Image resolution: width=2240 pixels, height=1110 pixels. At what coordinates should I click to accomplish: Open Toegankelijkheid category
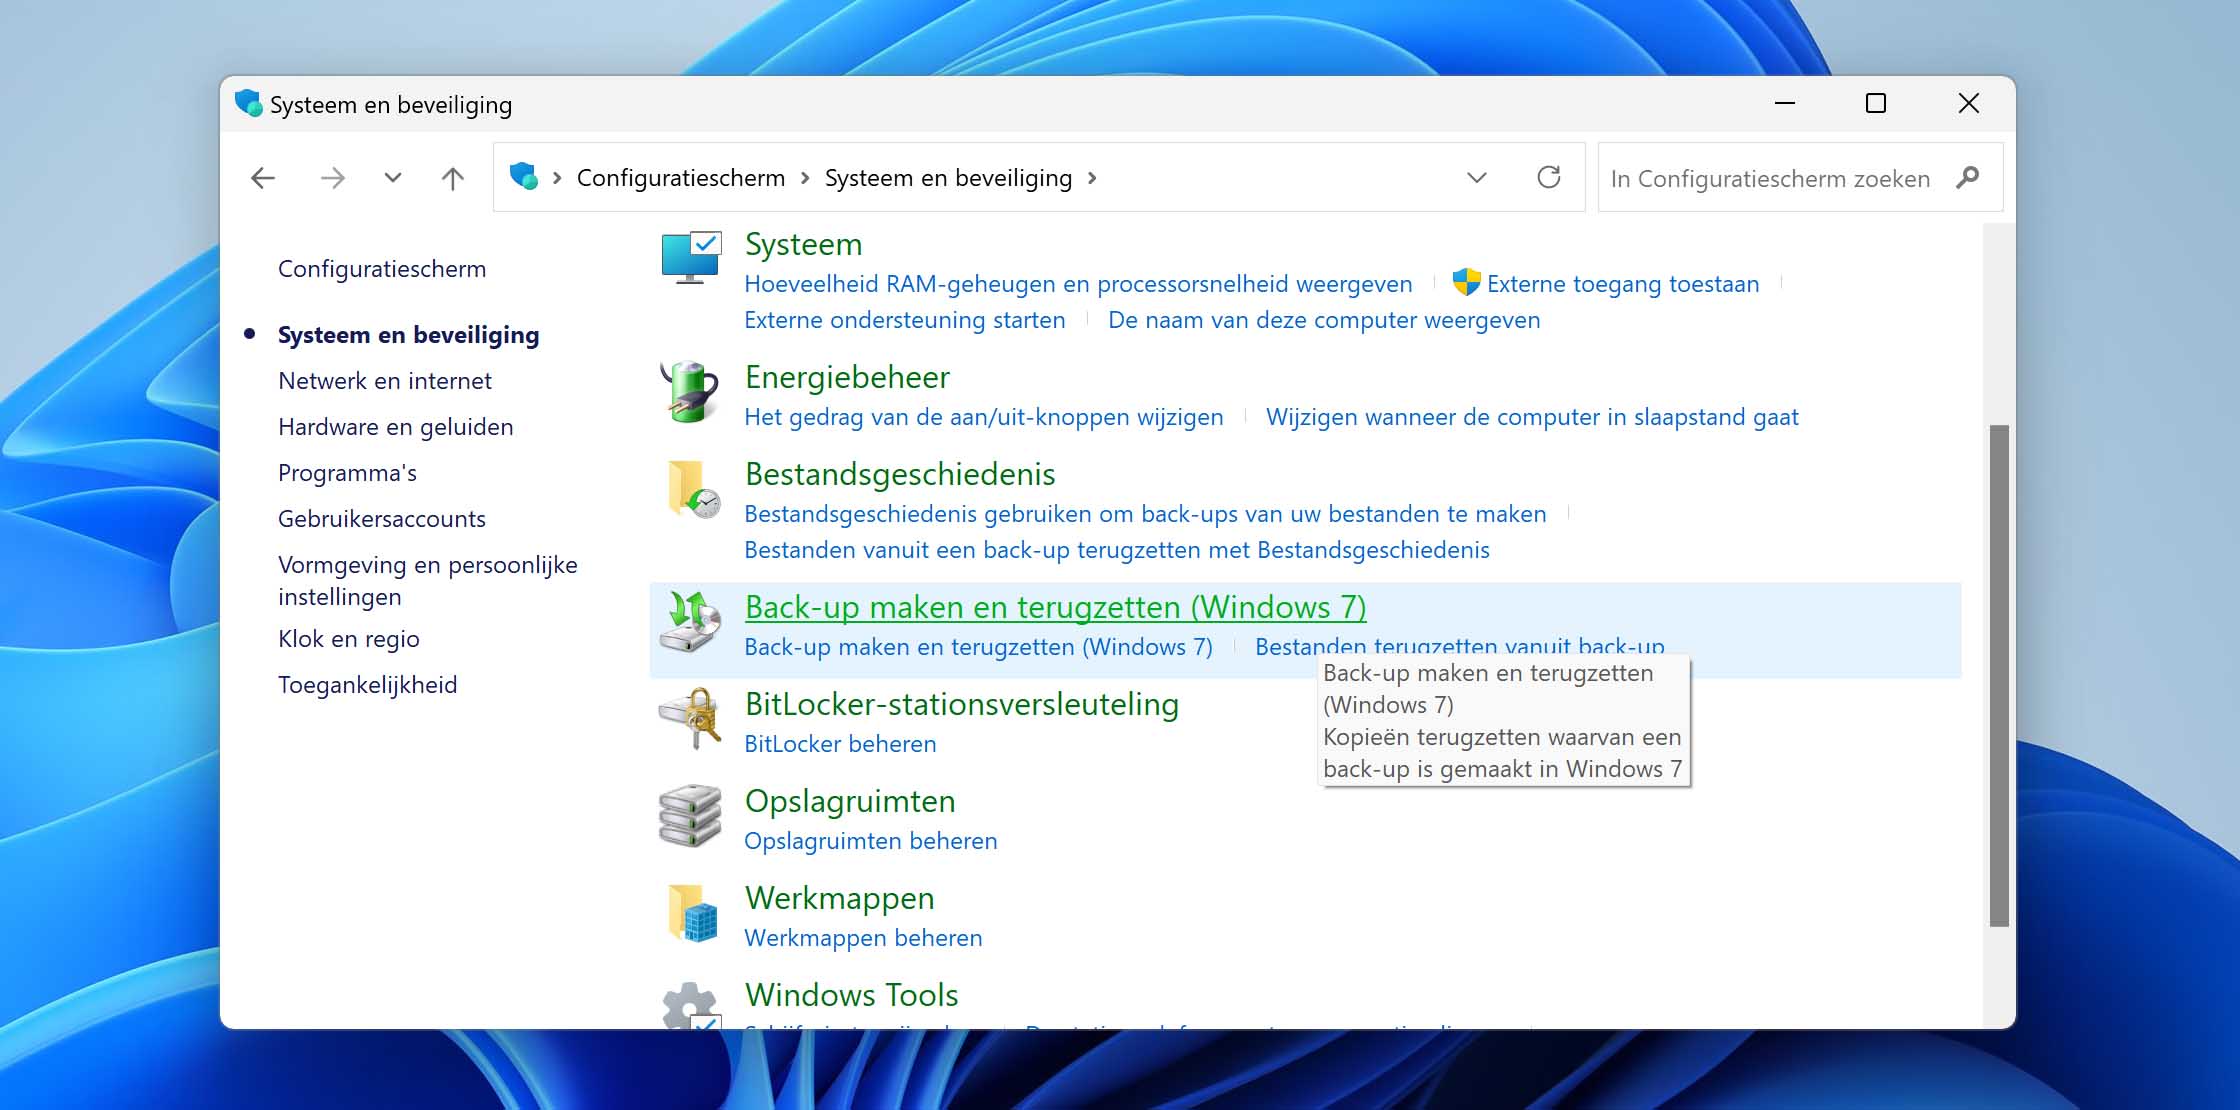(368, 685)
